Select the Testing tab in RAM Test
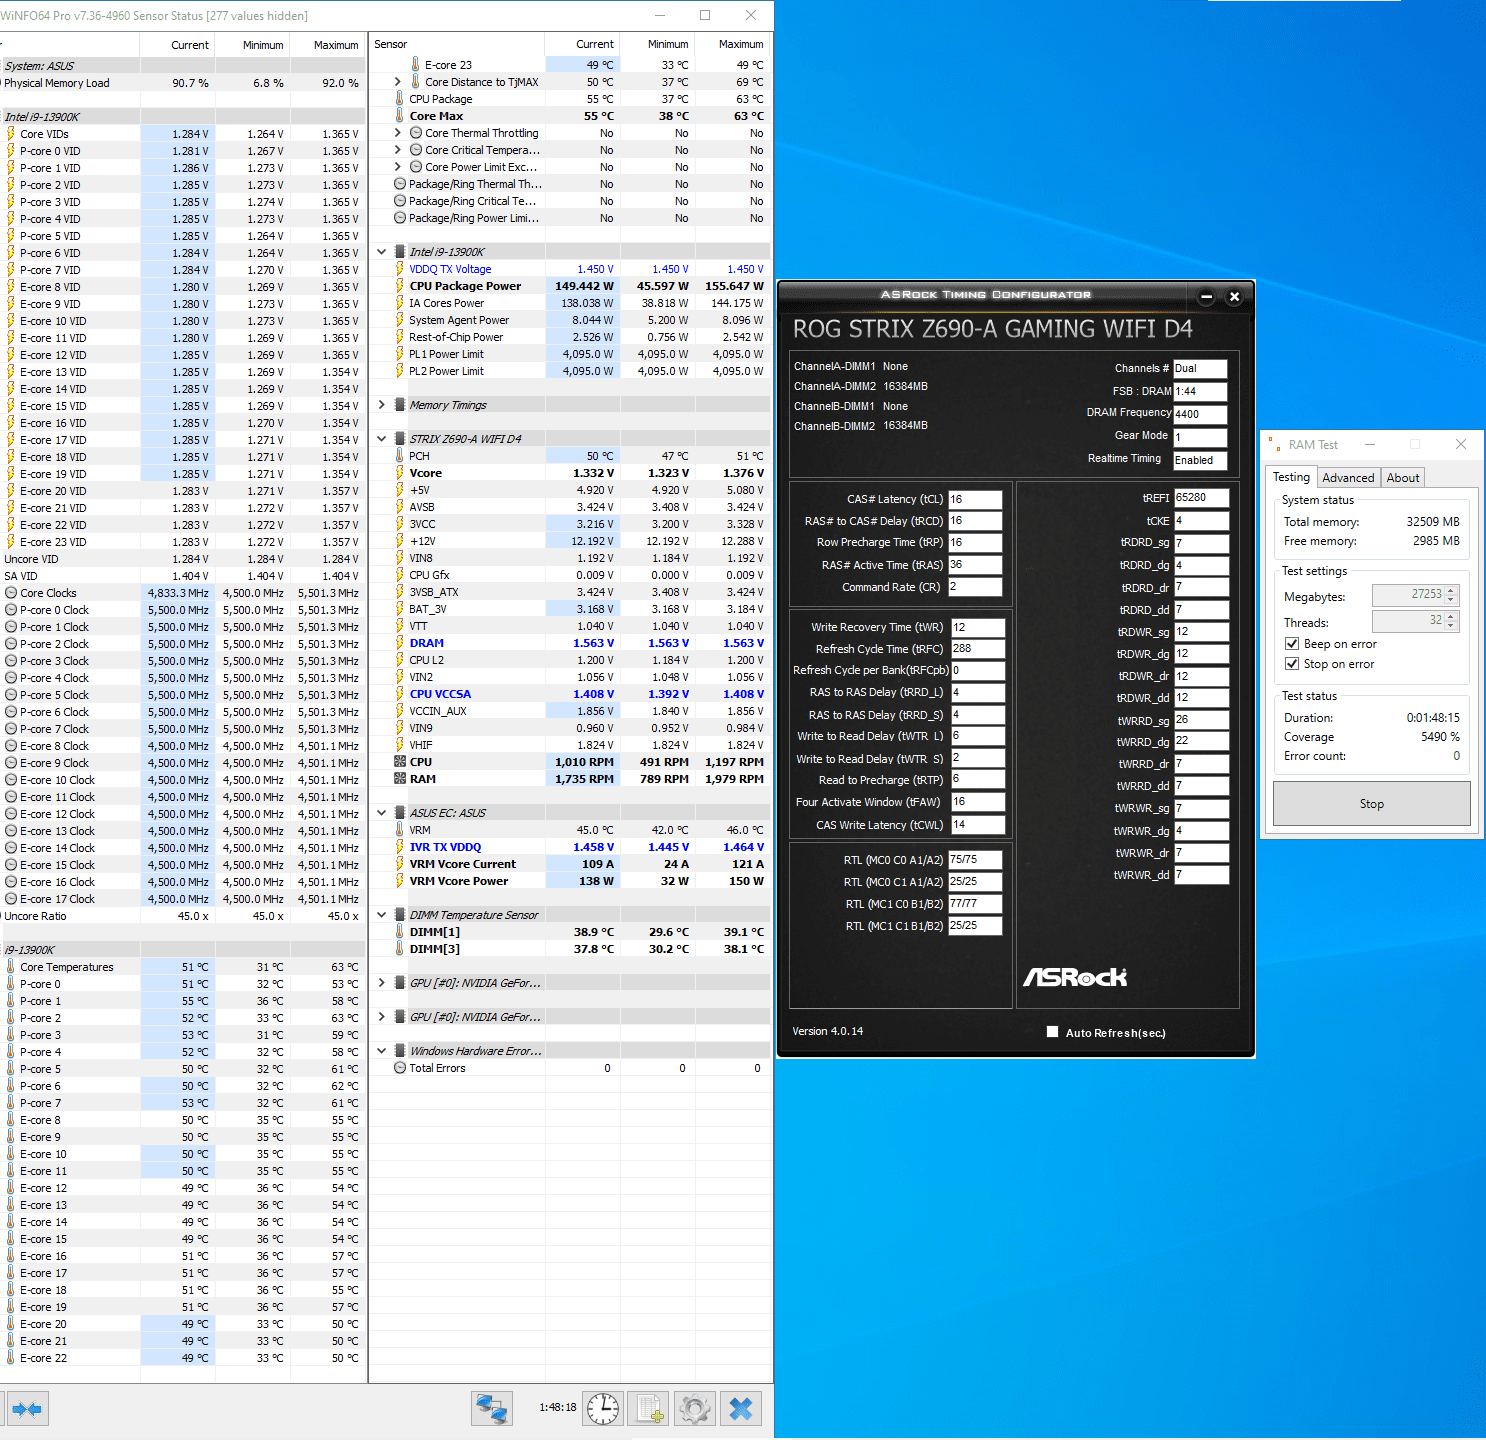Viewport: 1486px width, 1440px height. pos(1291,477)
